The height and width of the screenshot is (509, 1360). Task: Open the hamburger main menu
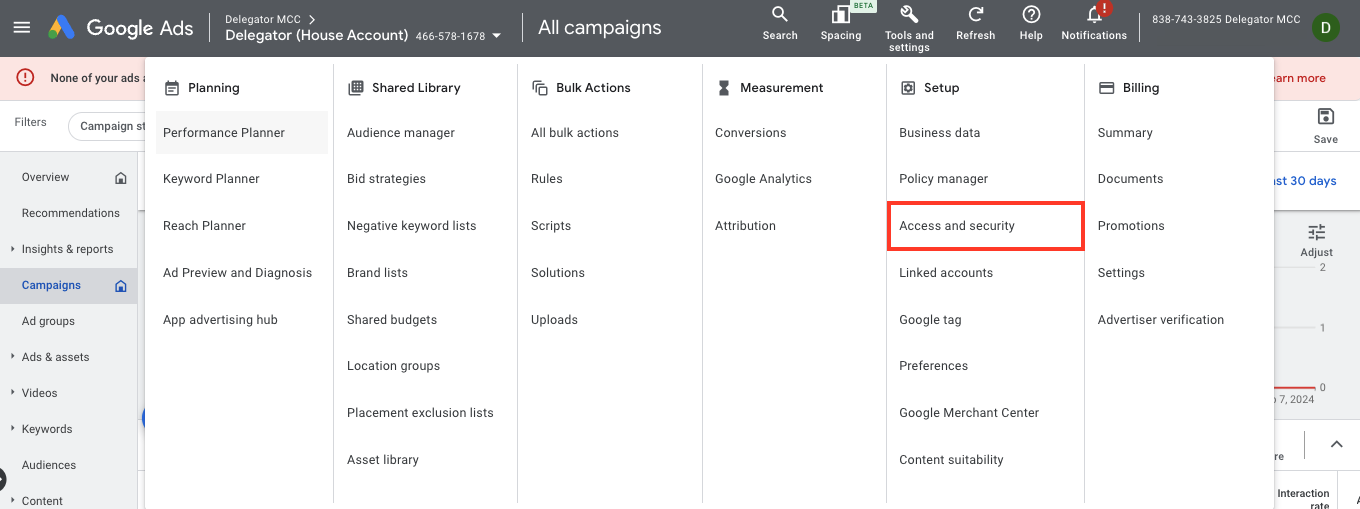click(x=21, y=28)
